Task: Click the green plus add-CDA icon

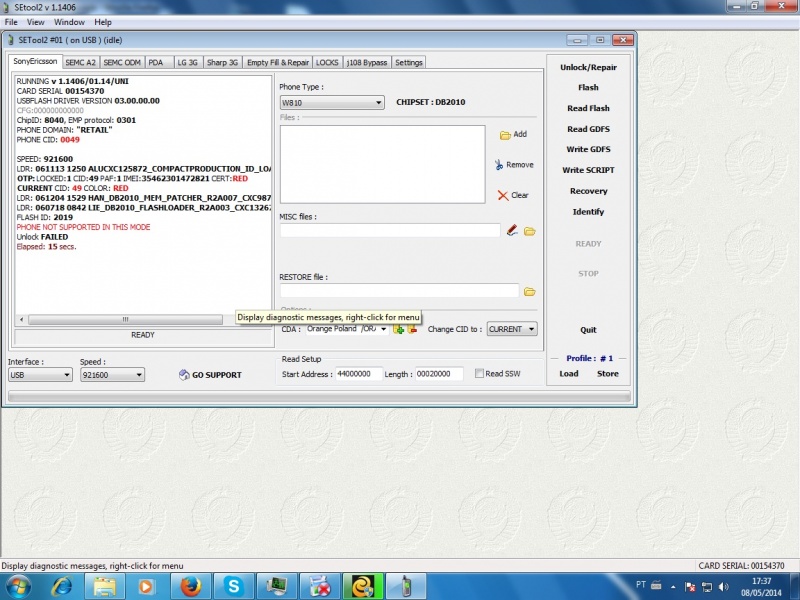Action: pos(398,330)
